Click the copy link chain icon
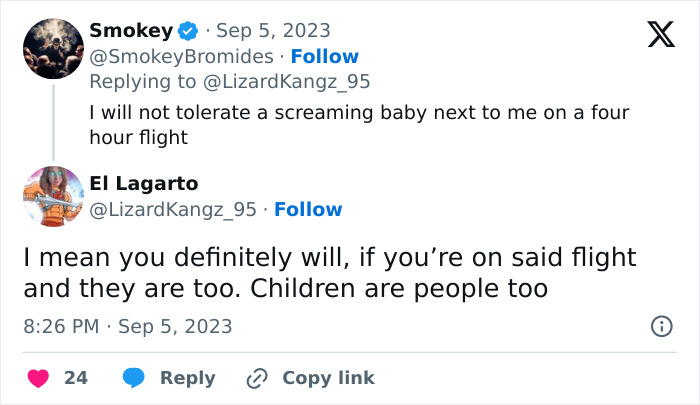The width and height of the screenshot is (700, 405). pyautogui.click(x=257, y=377)
